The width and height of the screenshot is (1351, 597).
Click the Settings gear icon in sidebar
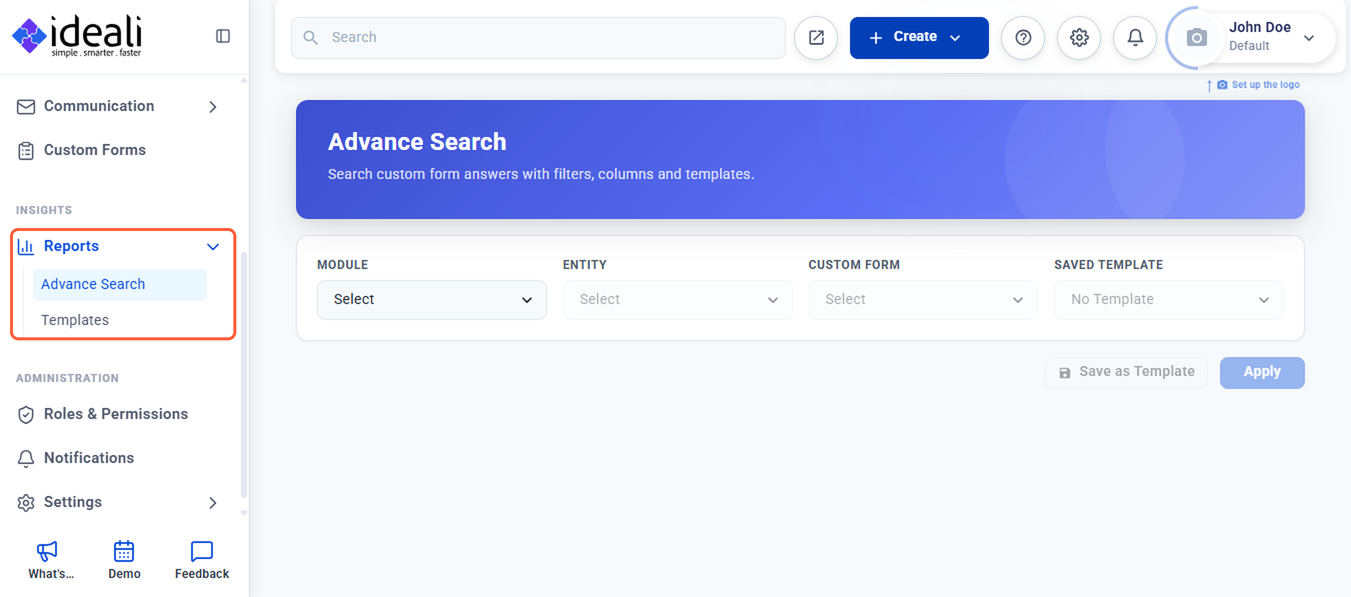(26, 502)
